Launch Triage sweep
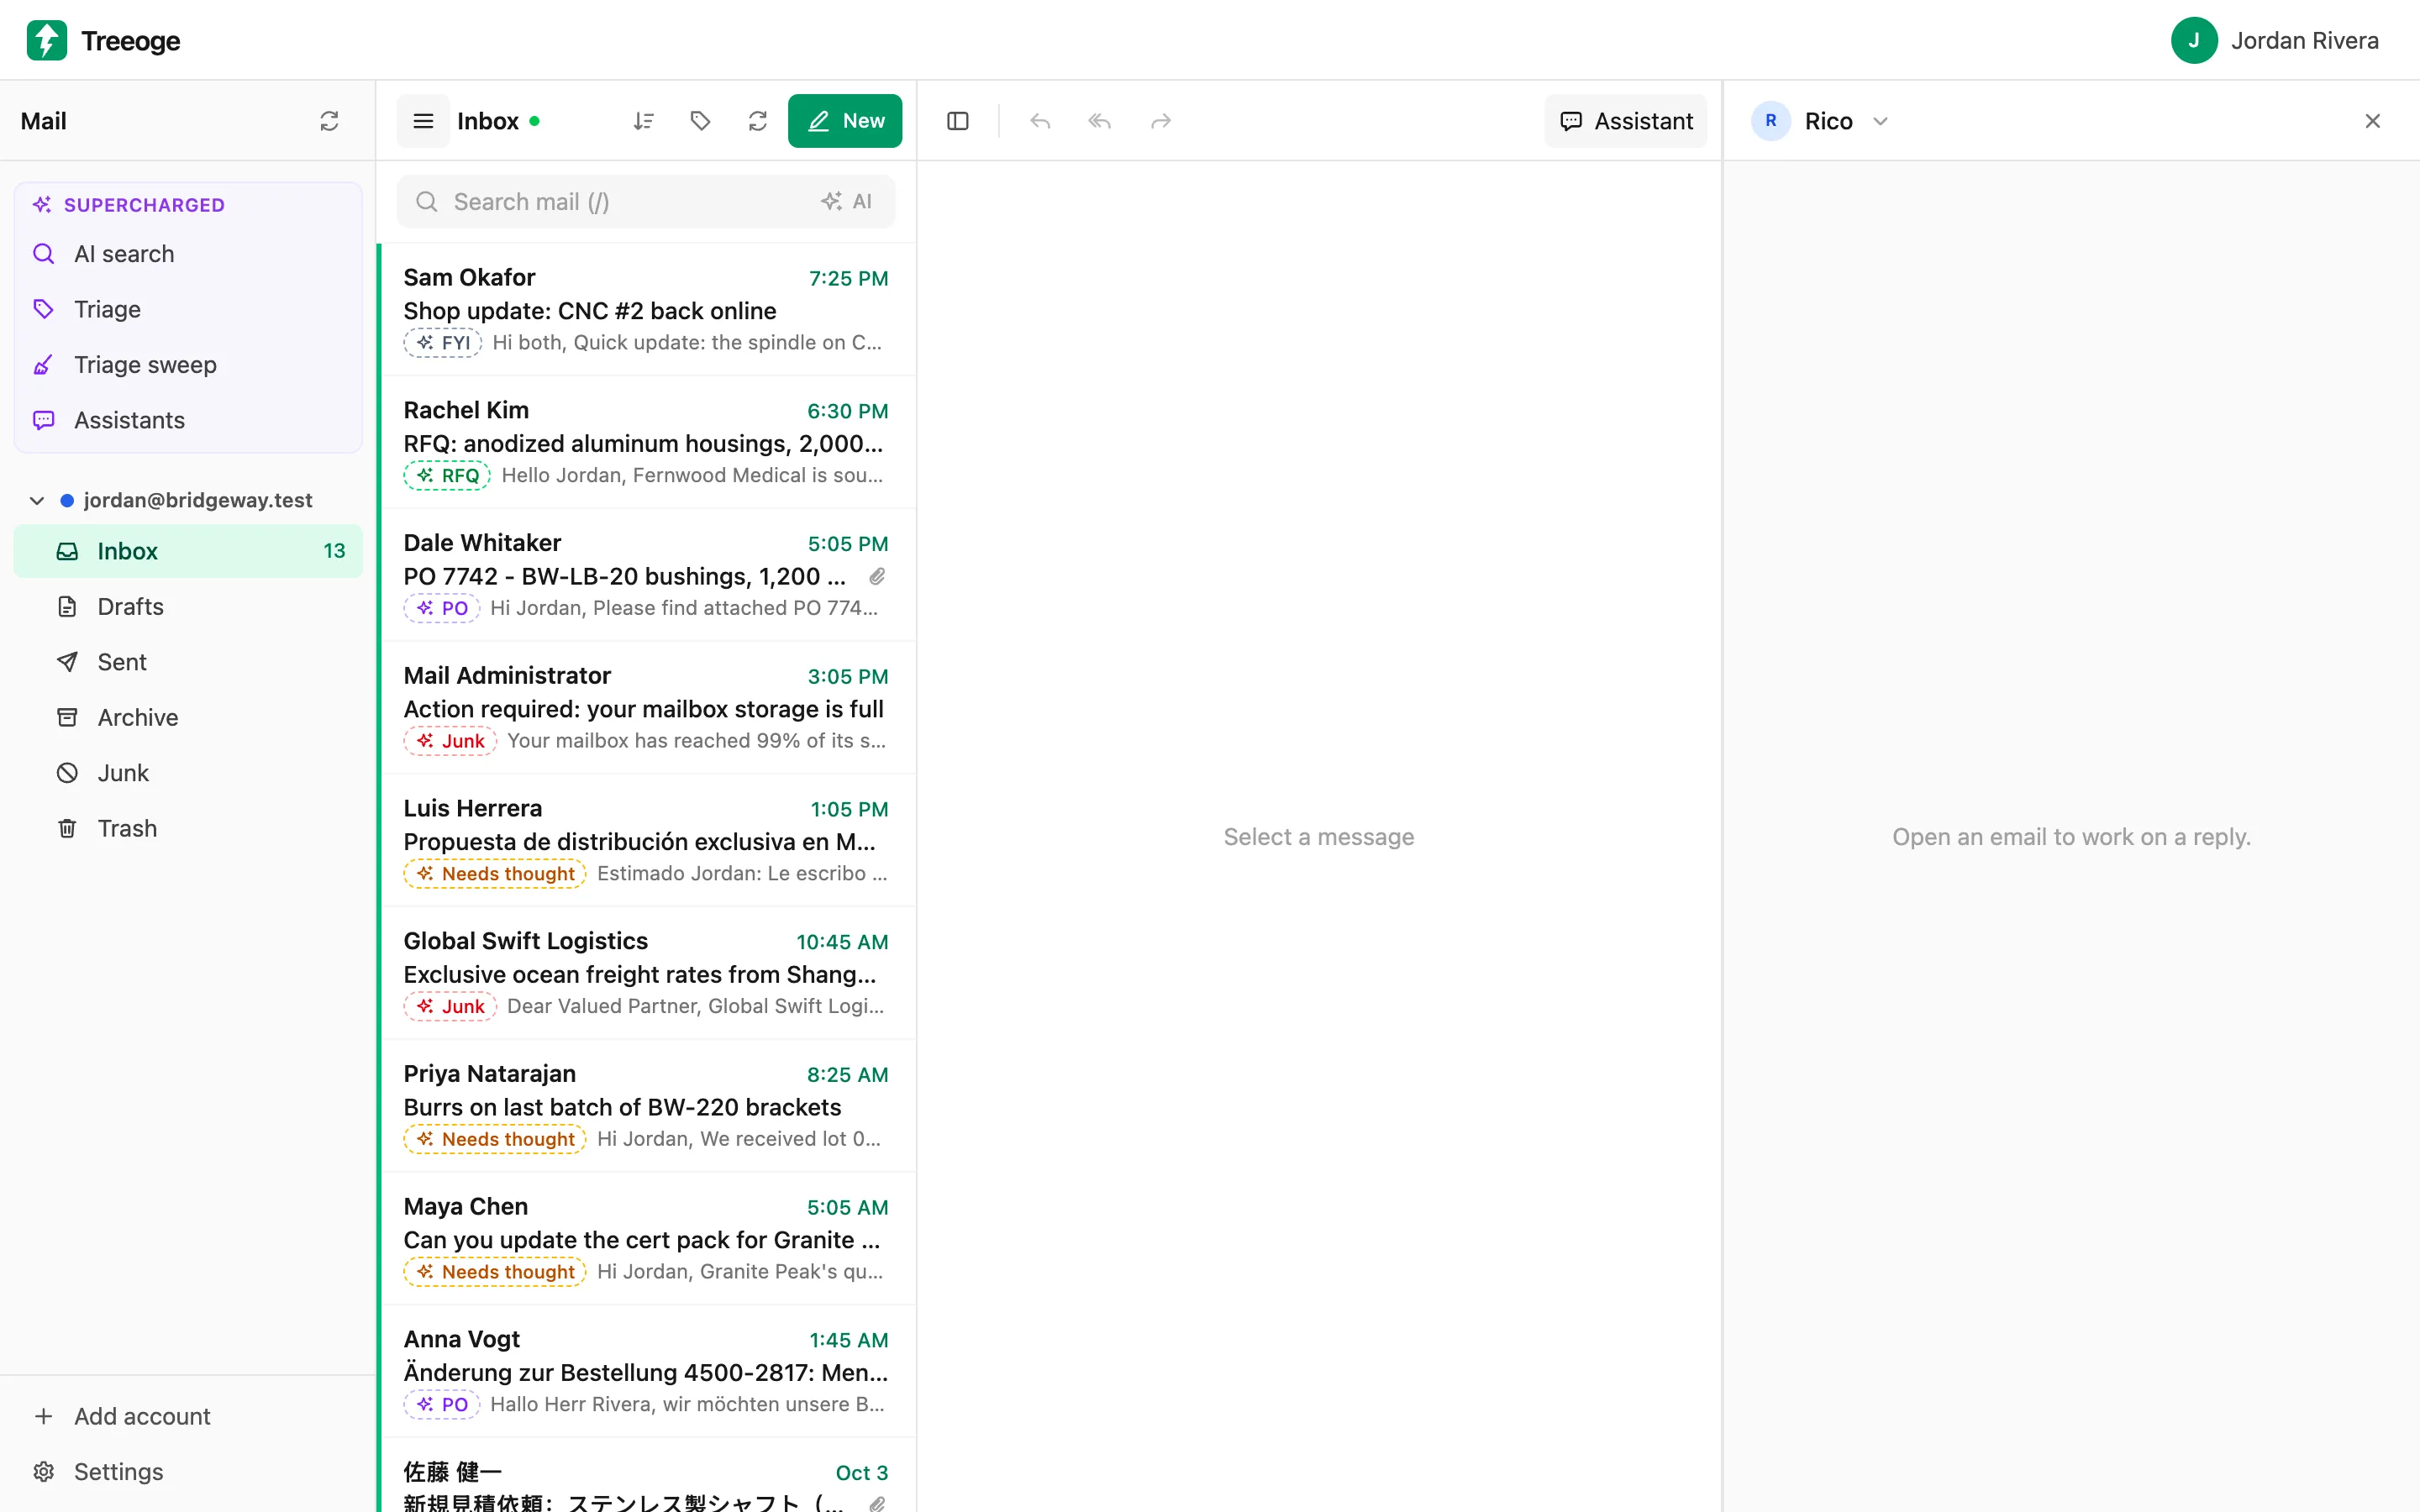Viewport: 2420px width, 1512px height. point(188,365)
